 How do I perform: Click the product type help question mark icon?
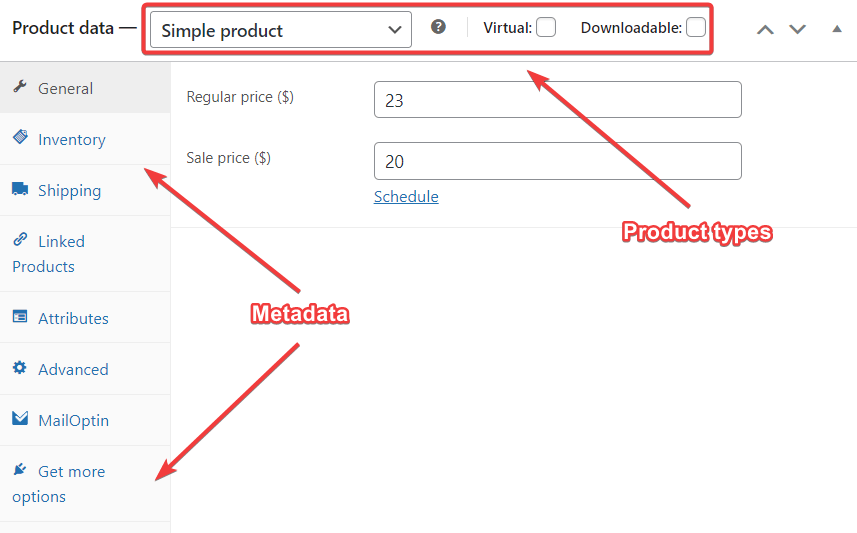click(438, 27)
